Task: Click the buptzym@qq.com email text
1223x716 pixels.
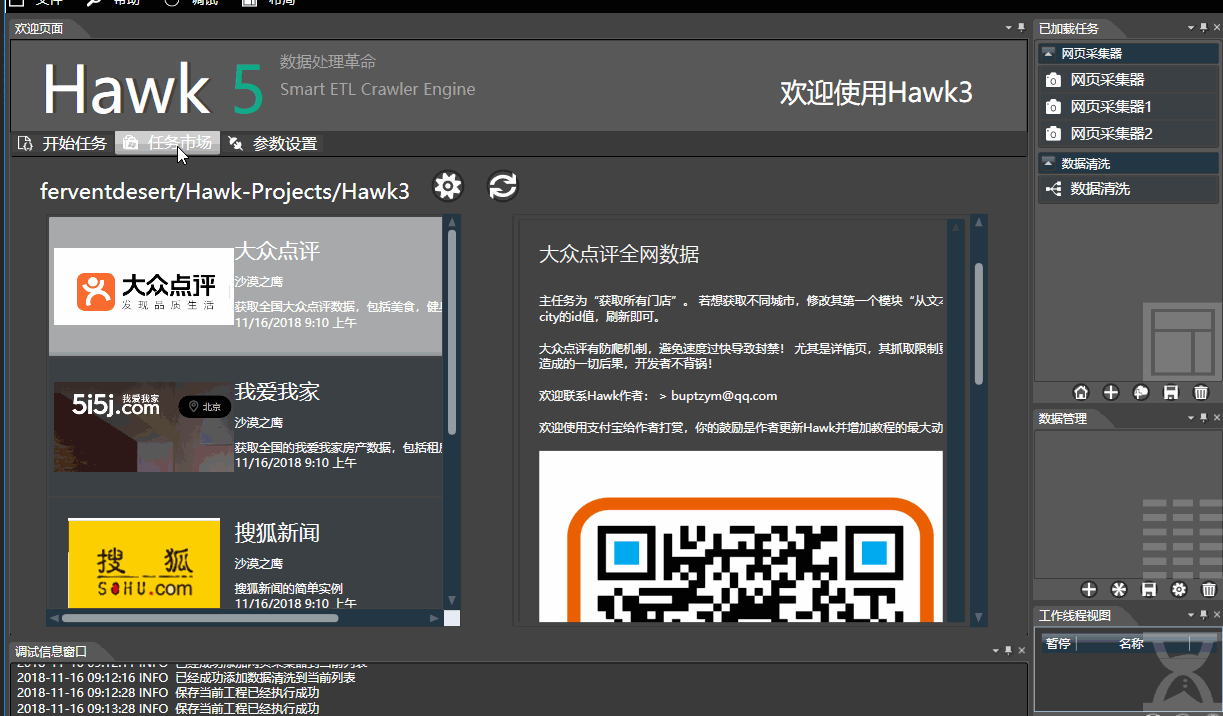Action: 725,396
